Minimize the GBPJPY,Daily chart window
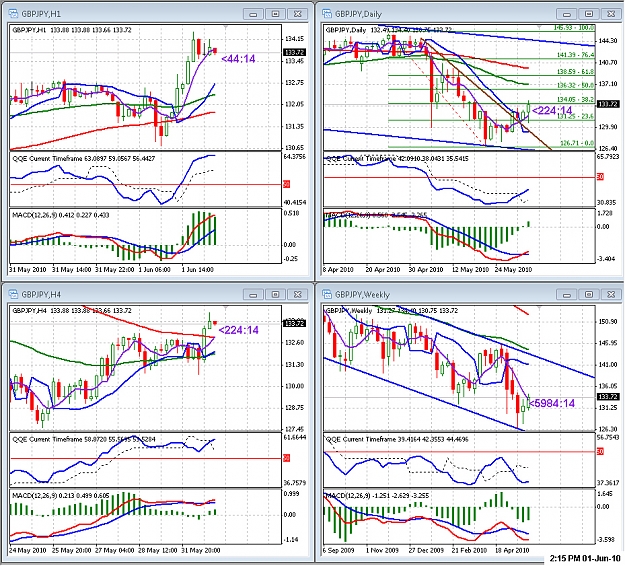The image size is (625, 566). pos(566,14)
